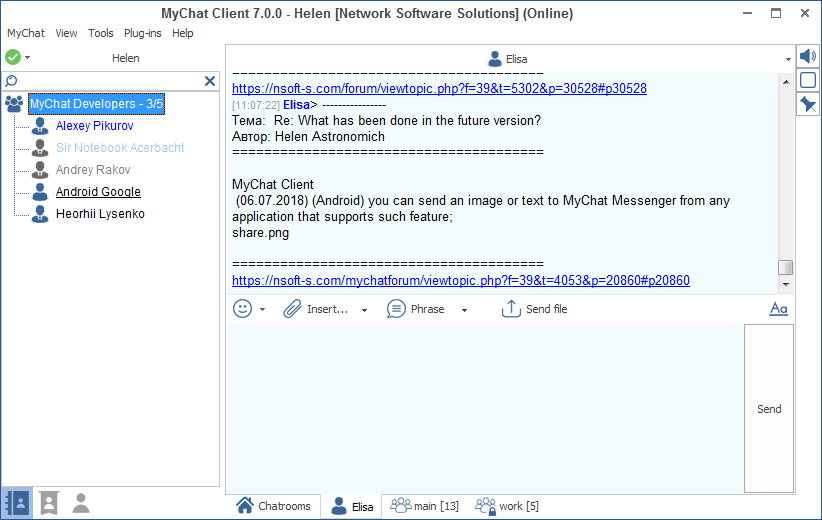Select the MyChat Developers - 3/5 group
This screenshot has height=520, width=822.
[x=96, y=104]
